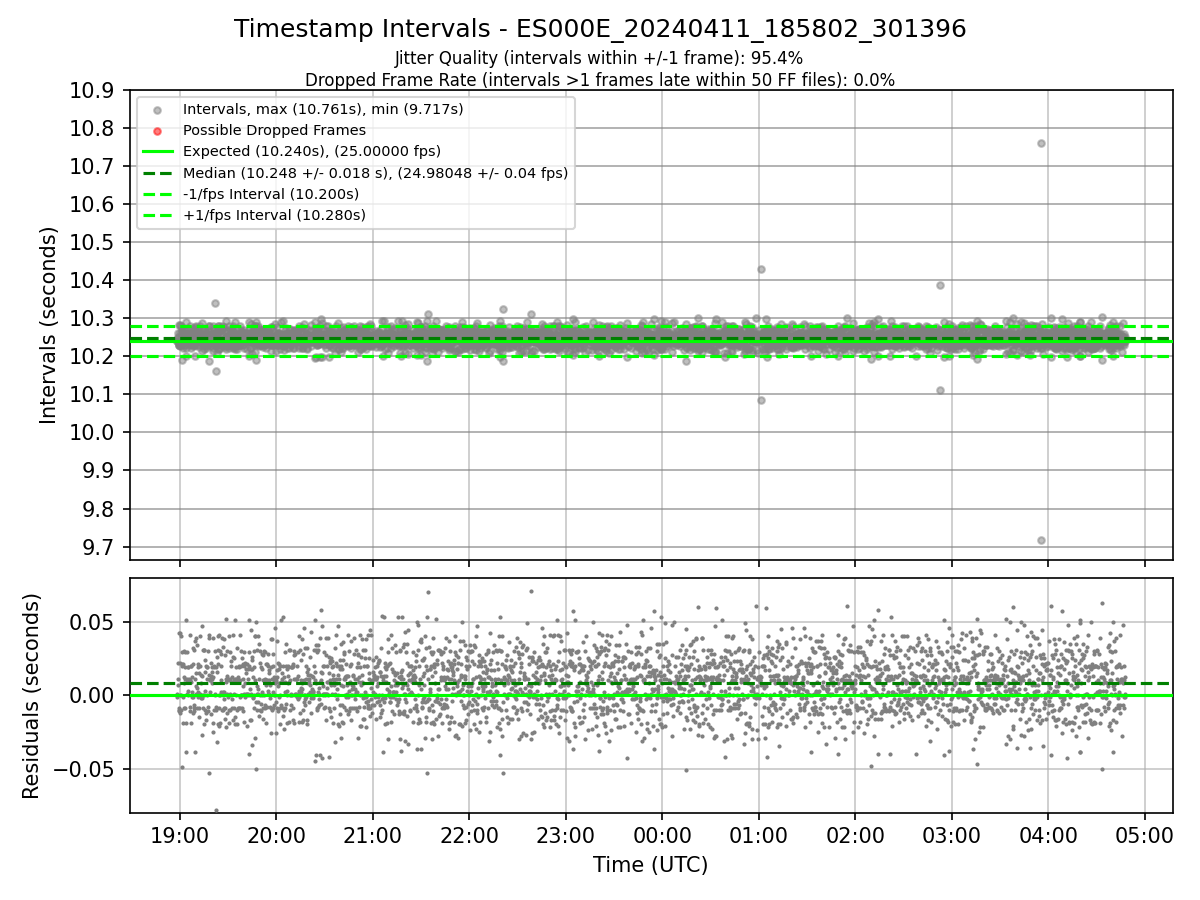The image size is (1200, 900).
Task: Click the red marker beside Possible Dropped Frames
Action: click(157, 131)
